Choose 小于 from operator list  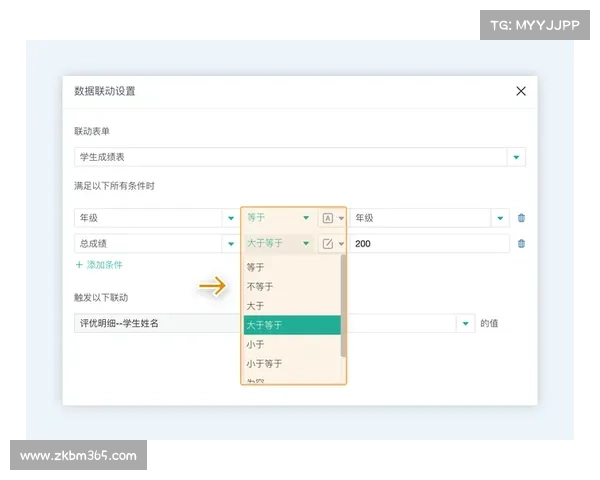point(292,344)
